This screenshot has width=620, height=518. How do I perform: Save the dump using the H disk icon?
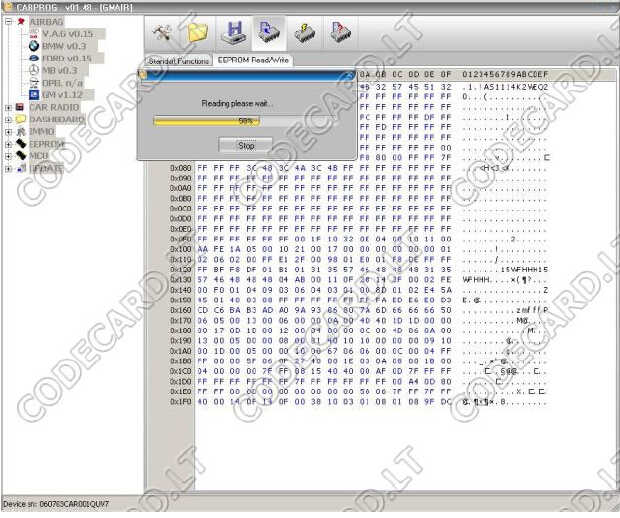coord(234,33)
